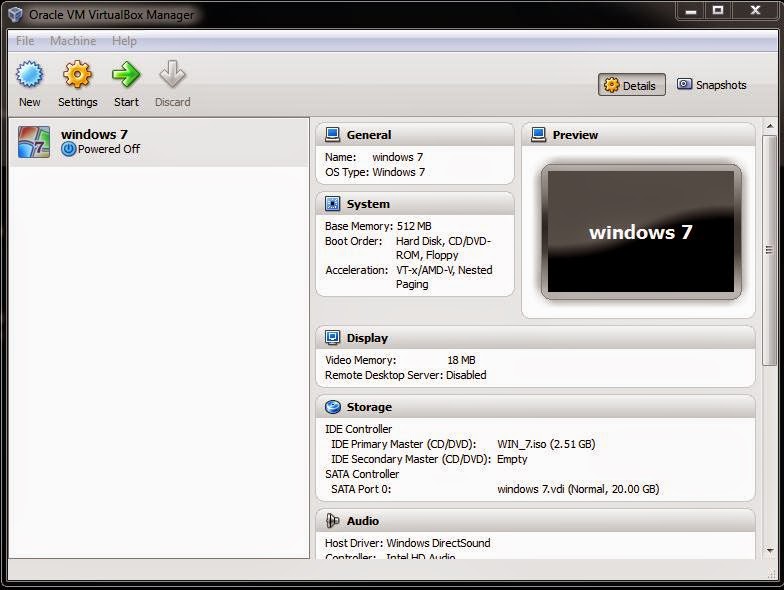Screen dimensions: 784x590
Task: Open the General section header link
Action: [x=369, y=135]
